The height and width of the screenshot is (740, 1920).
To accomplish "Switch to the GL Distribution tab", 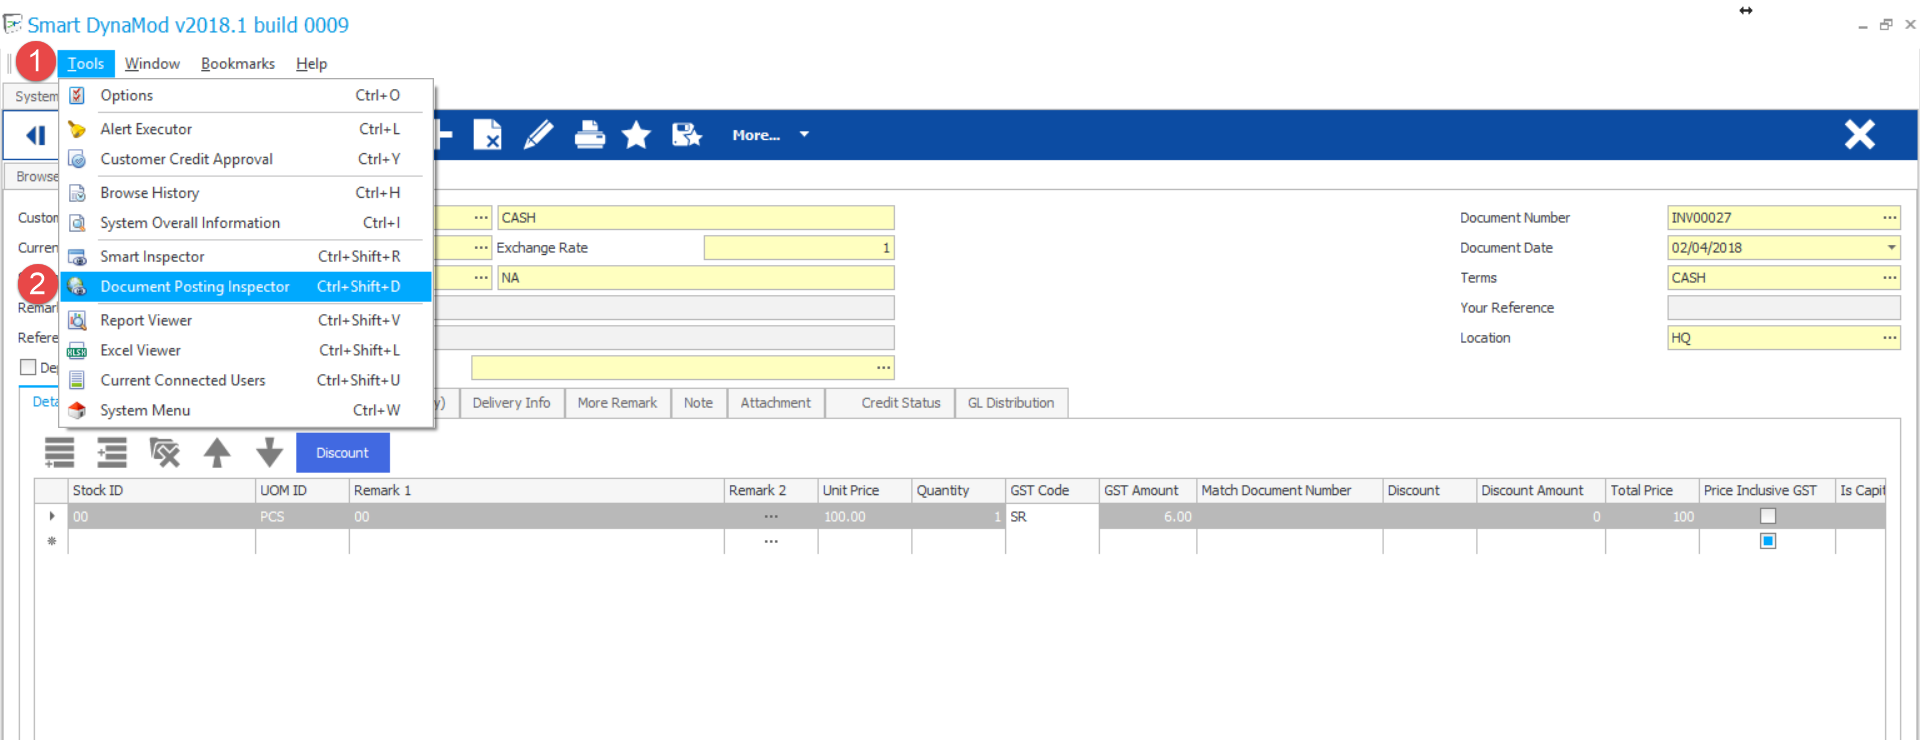I will pos(1011,403).
